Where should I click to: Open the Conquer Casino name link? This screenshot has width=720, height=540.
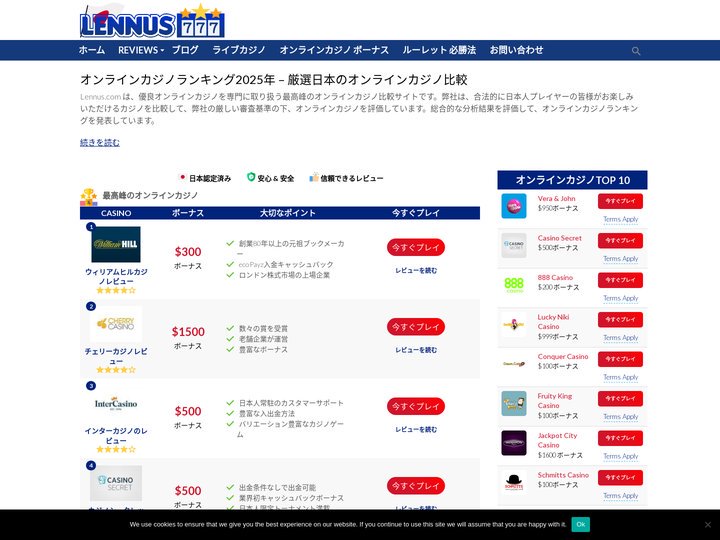coord(563,356)
